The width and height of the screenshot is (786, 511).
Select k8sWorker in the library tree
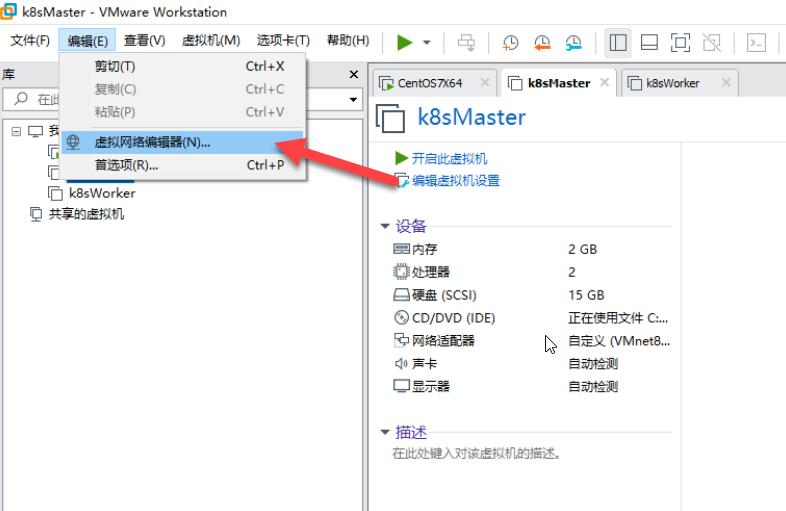click(102, 194)
